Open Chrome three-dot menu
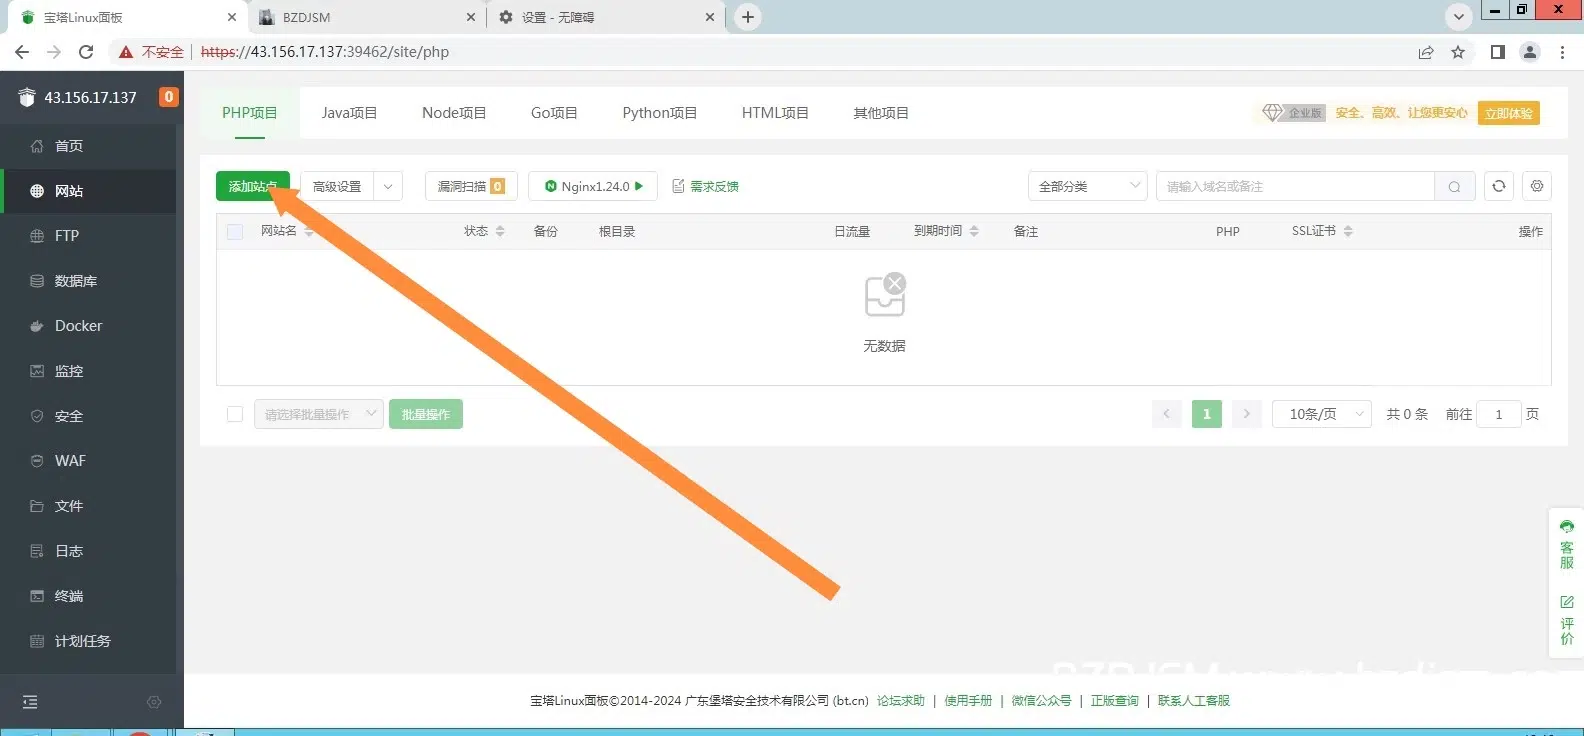This screenshot has width=1584, height=736. 1562,52
